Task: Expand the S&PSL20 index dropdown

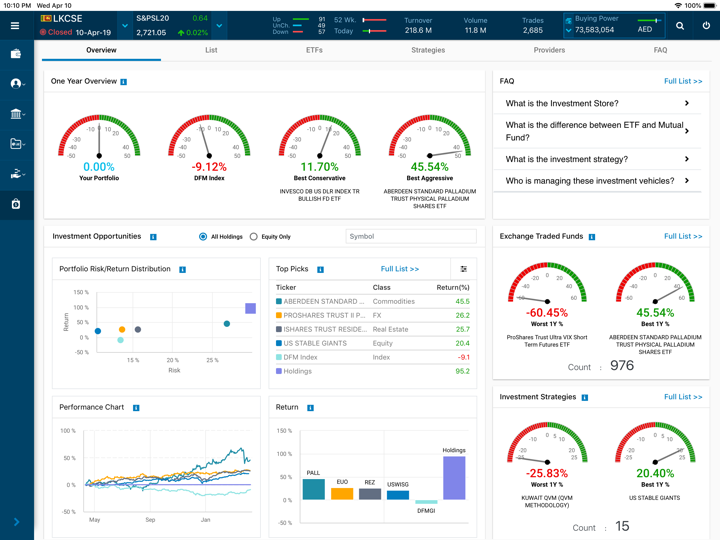Action: click(x=219, y=26)
